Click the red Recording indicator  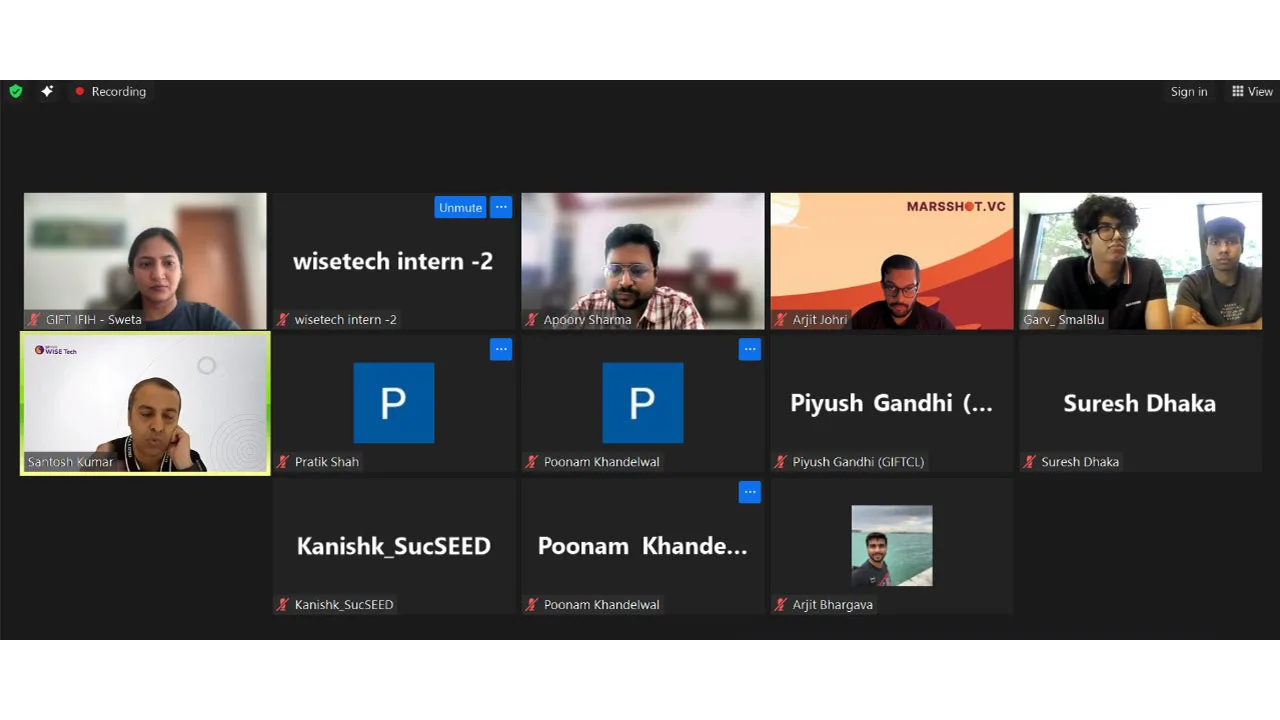coord(110,91)
